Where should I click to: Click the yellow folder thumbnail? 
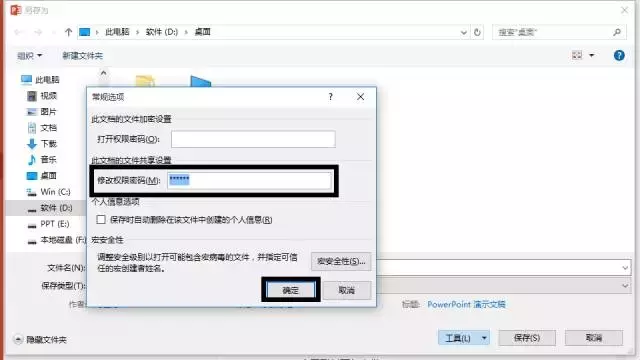(x=145, y=81)
